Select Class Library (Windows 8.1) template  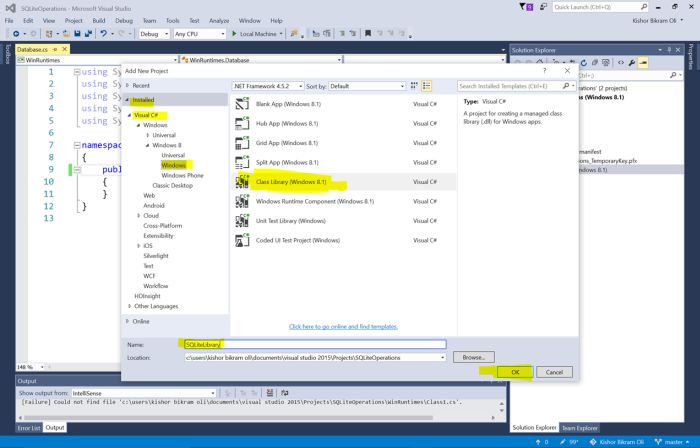tap(343, 182)
